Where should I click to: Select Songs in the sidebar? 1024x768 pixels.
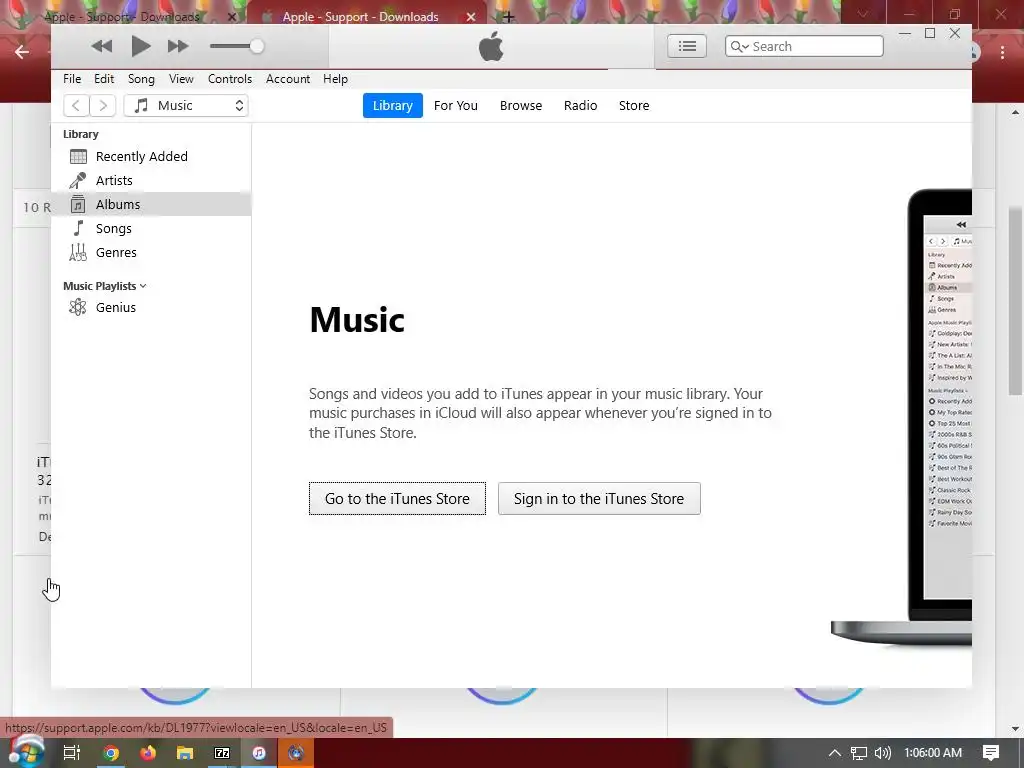[x=151, y=229]
